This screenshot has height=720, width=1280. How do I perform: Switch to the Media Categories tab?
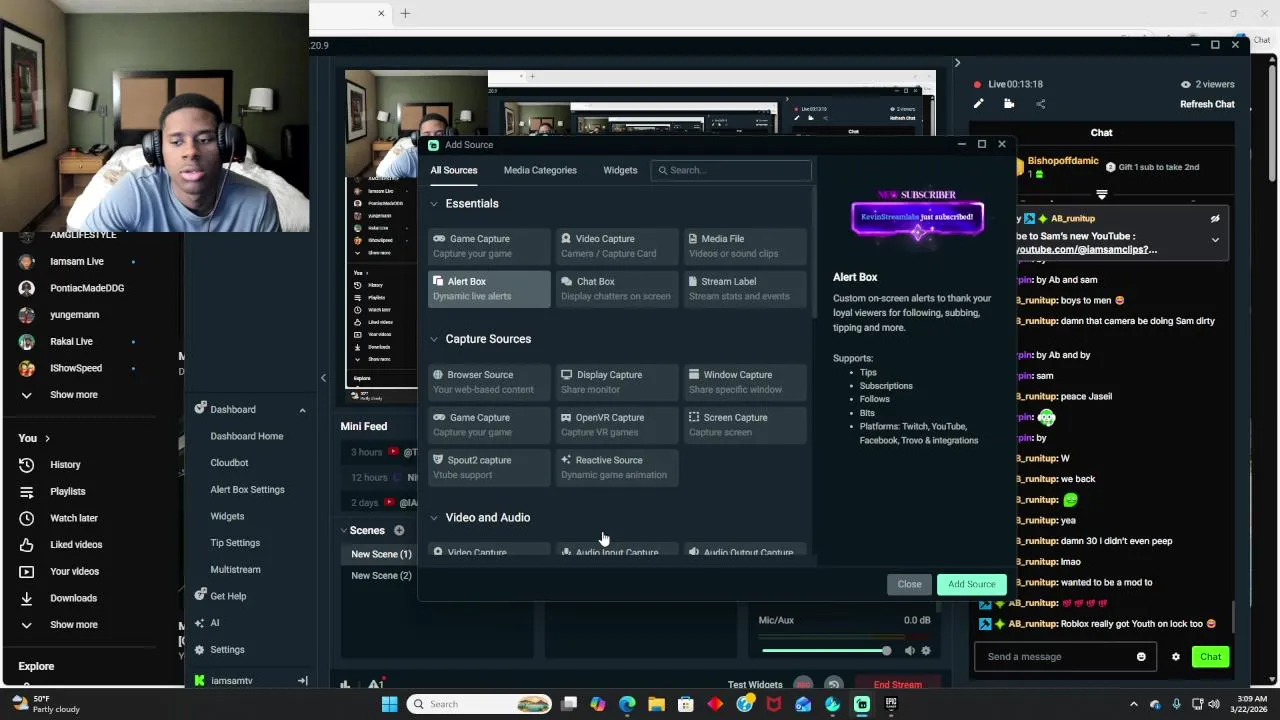click(540, 170)
